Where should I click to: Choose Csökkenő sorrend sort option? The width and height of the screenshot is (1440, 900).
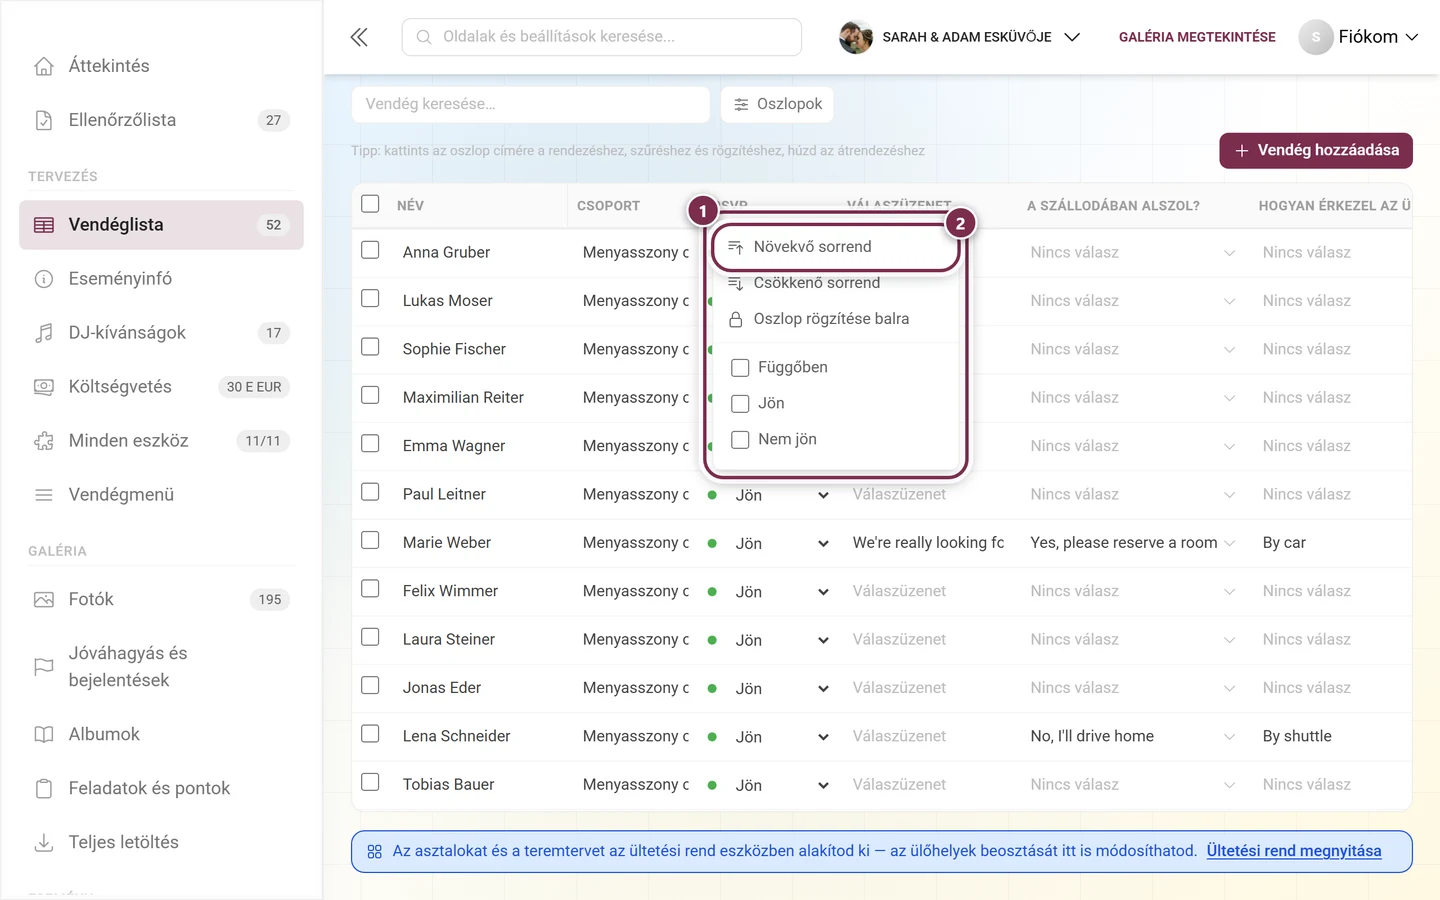click(836, 283)
